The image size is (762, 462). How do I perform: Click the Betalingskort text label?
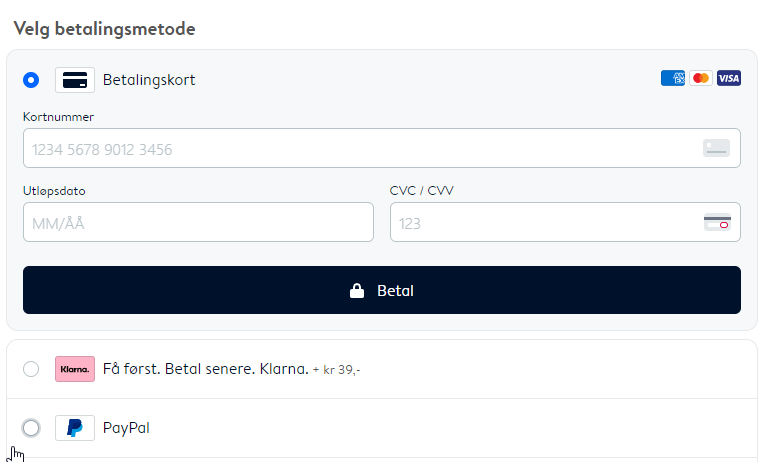coord(149,80)
